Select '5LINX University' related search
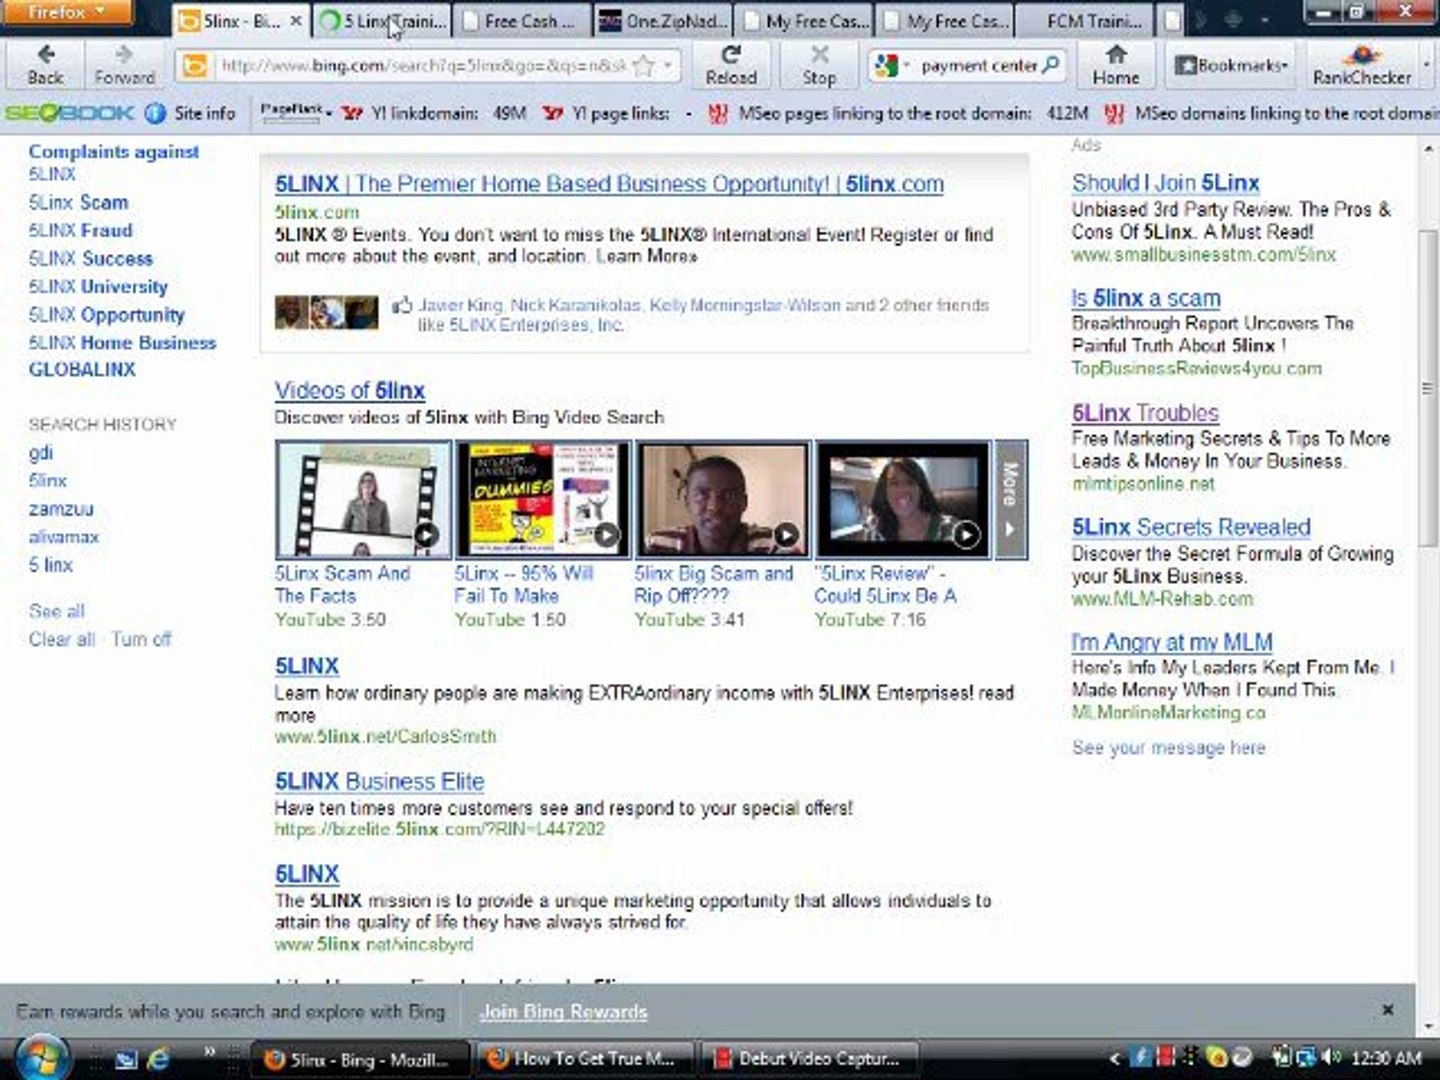1440x1080 pixels. [98, 286]
